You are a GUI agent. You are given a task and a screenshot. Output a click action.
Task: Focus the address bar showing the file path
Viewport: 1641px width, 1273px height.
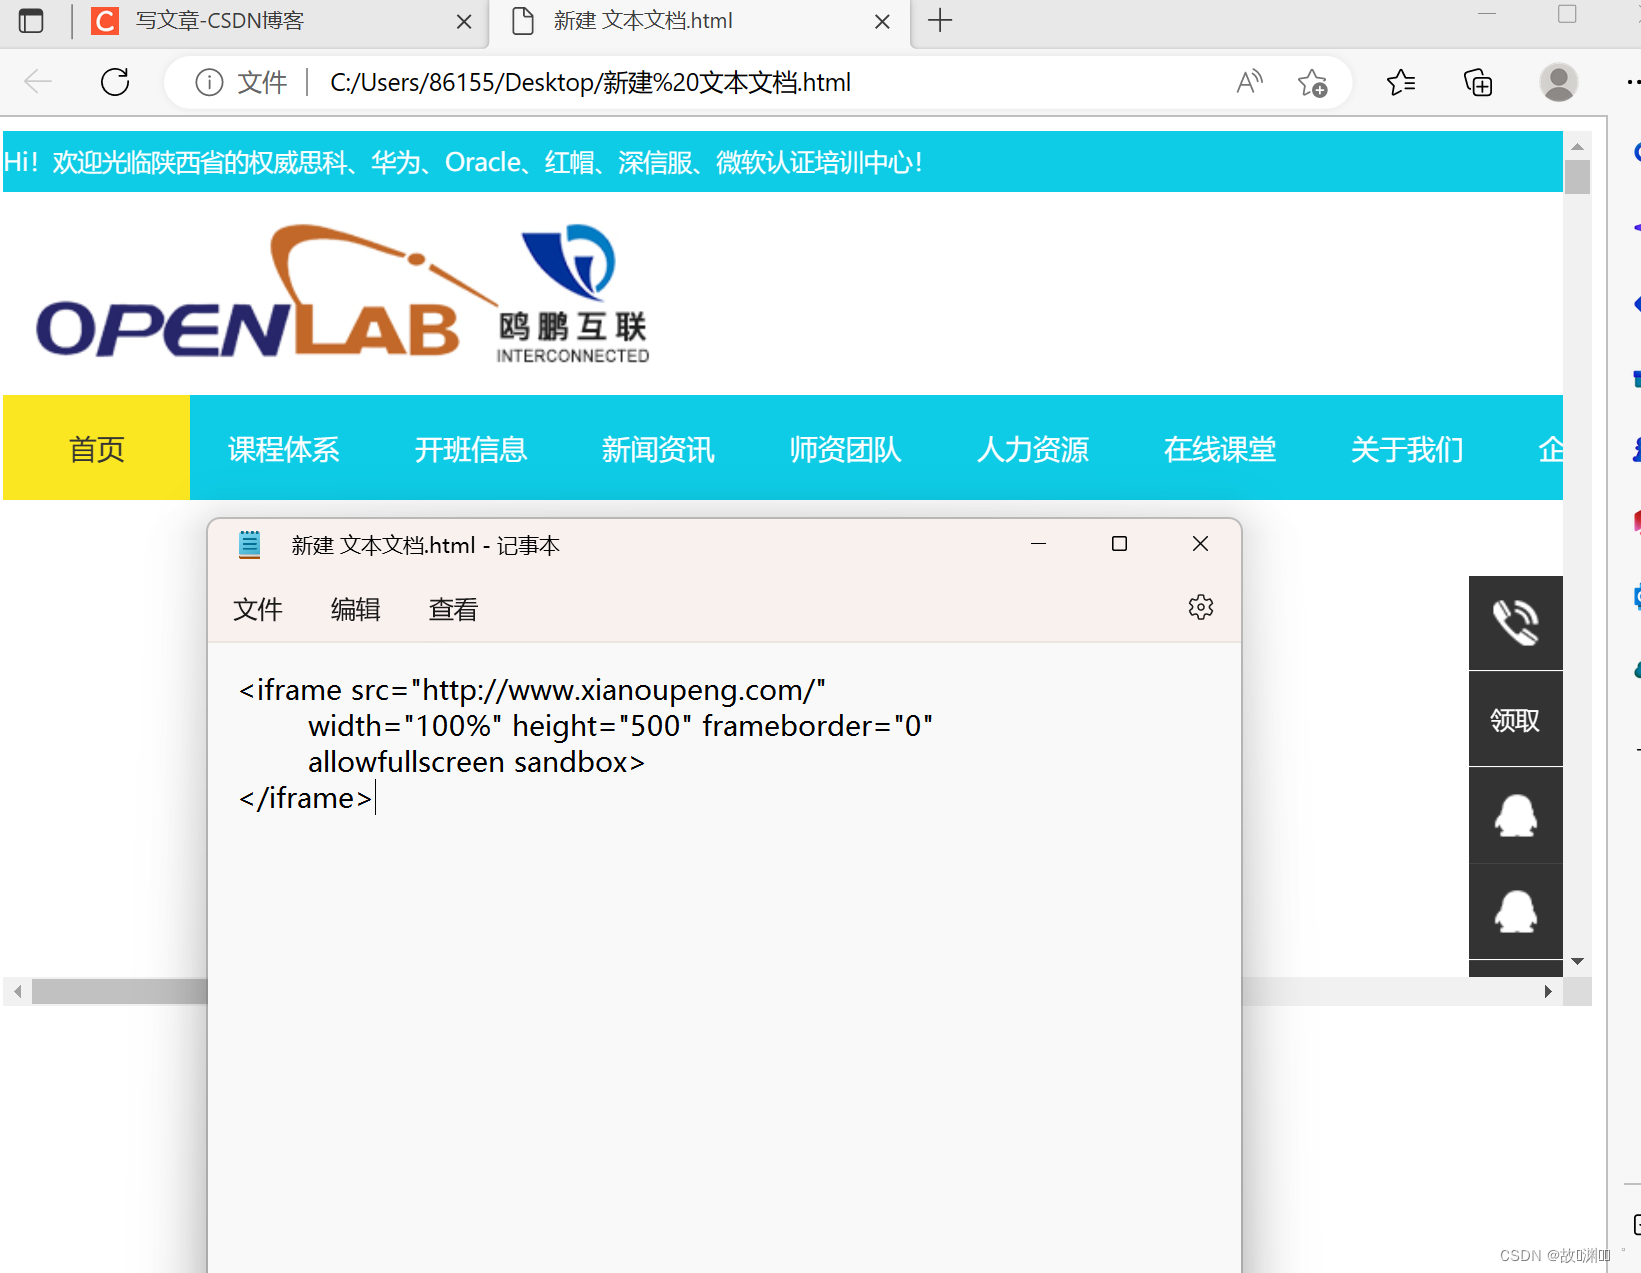point(590,82)
